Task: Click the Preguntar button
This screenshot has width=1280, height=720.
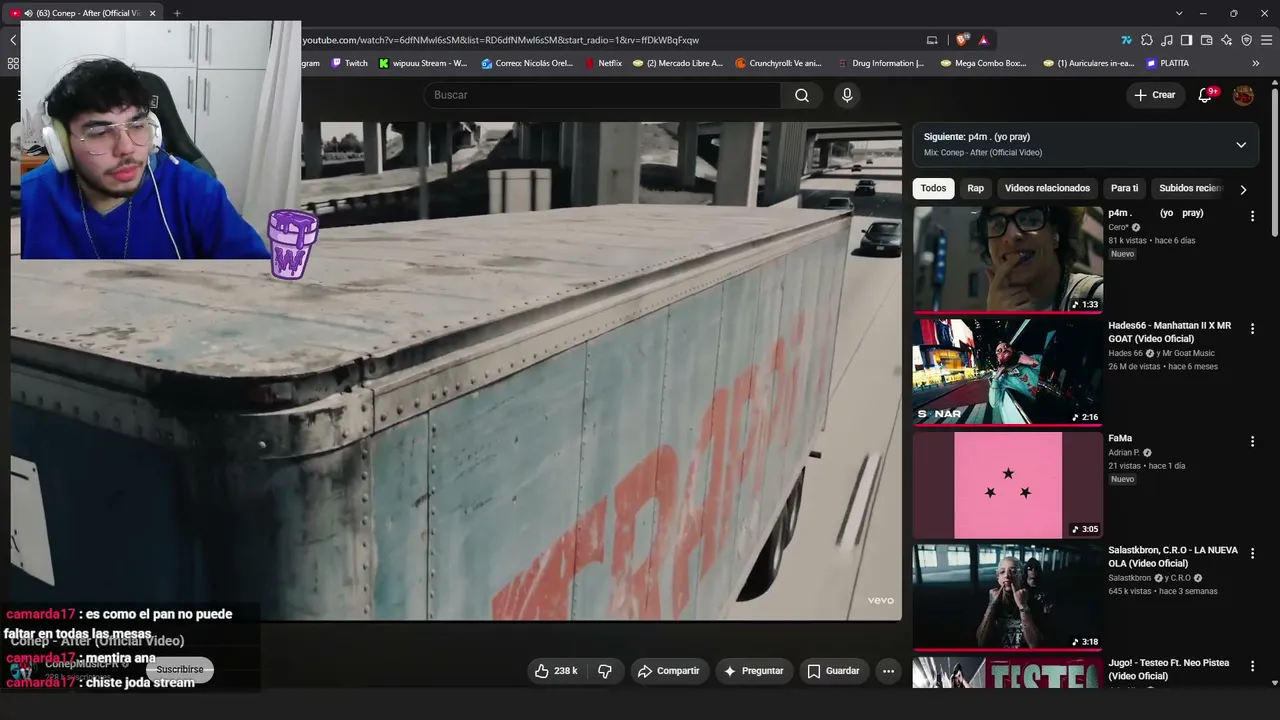Action: coord(753,671)
